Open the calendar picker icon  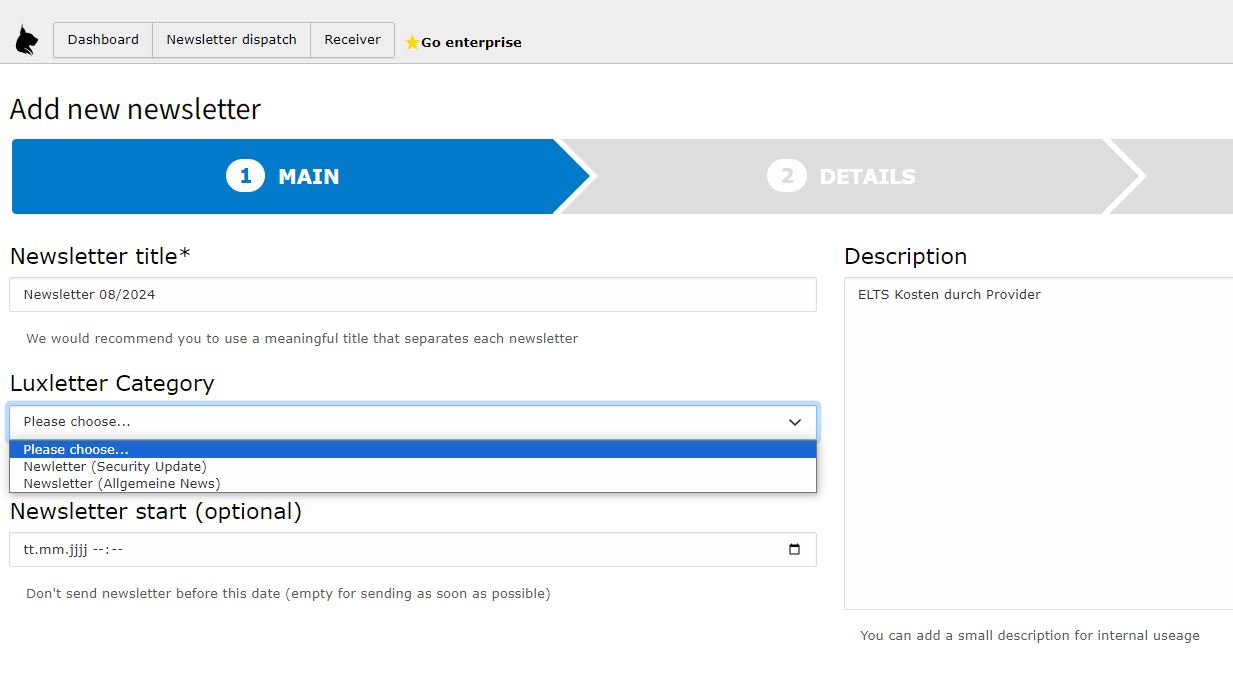tap(794, 549)
